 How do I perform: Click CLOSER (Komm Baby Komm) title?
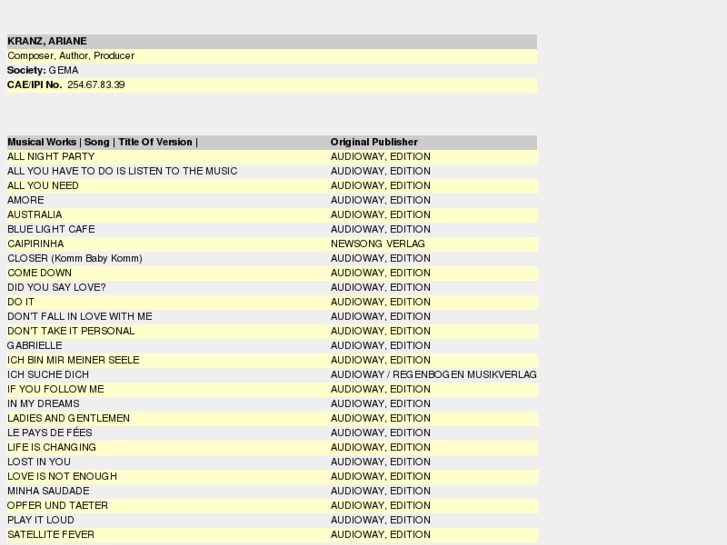tap(75, 258)
